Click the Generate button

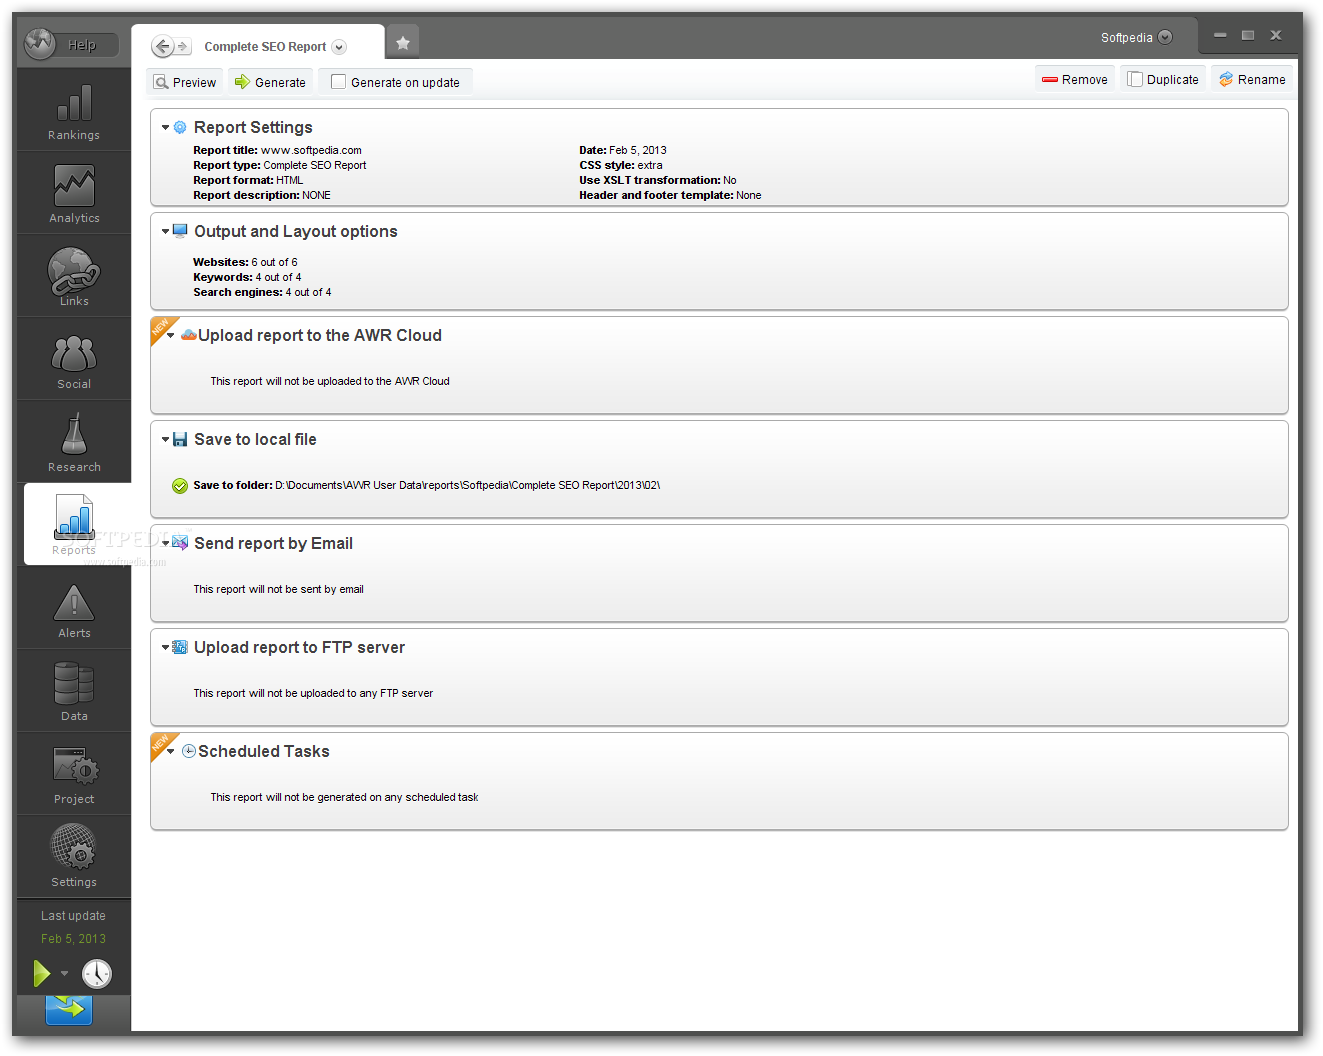pos(270,82)
